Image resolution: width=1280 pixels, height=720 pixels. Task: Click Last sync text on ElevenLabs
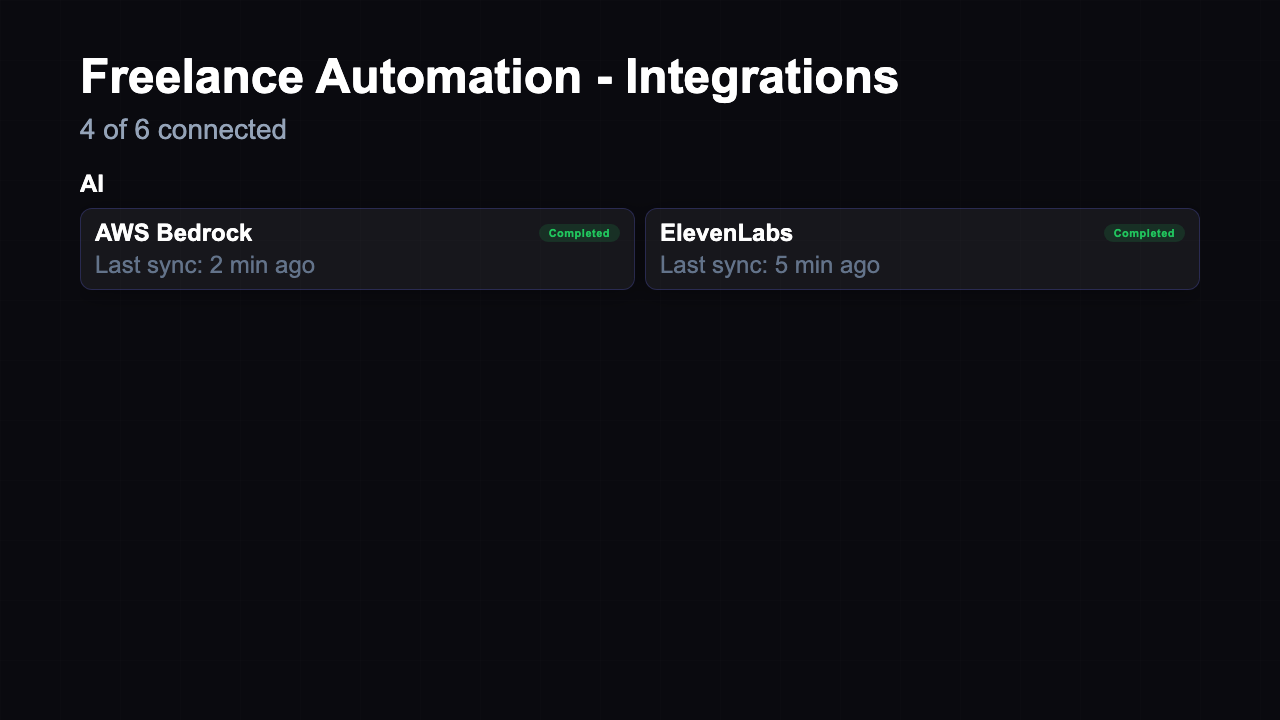pos(768,266)
